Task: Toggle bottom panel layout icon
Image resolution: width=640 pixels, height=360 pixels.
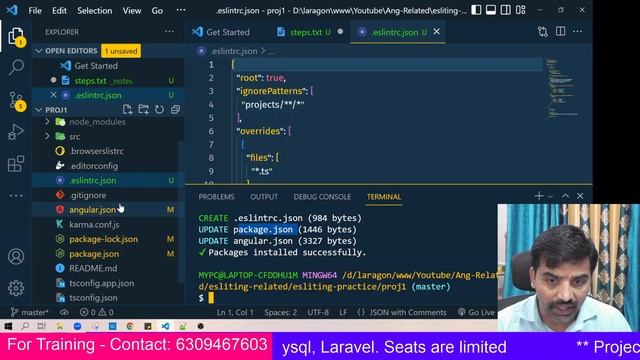Action: pyautogui.click(x=491, y=10)
